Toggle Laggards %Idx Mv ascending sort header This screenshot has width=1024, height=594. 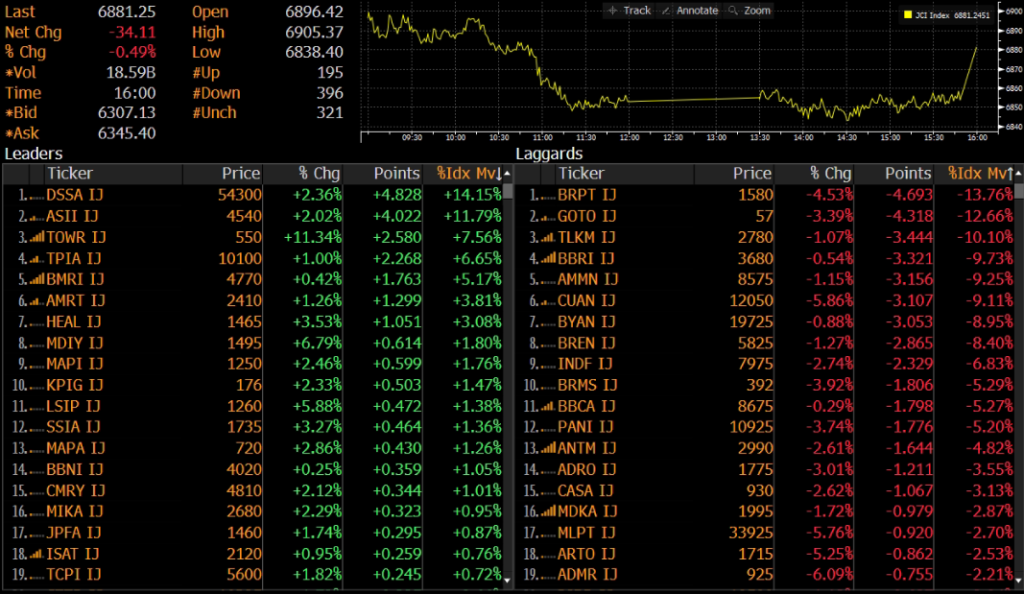click(981, 174)
